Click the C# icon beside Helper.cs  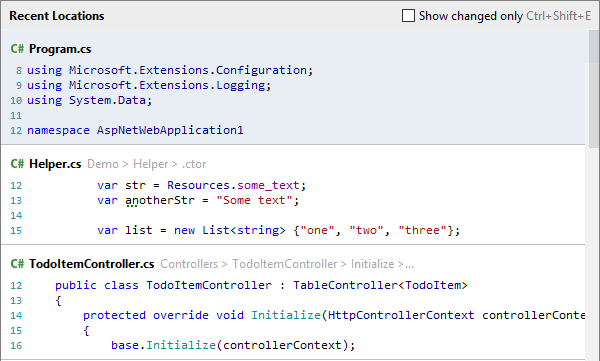(17, 164)
